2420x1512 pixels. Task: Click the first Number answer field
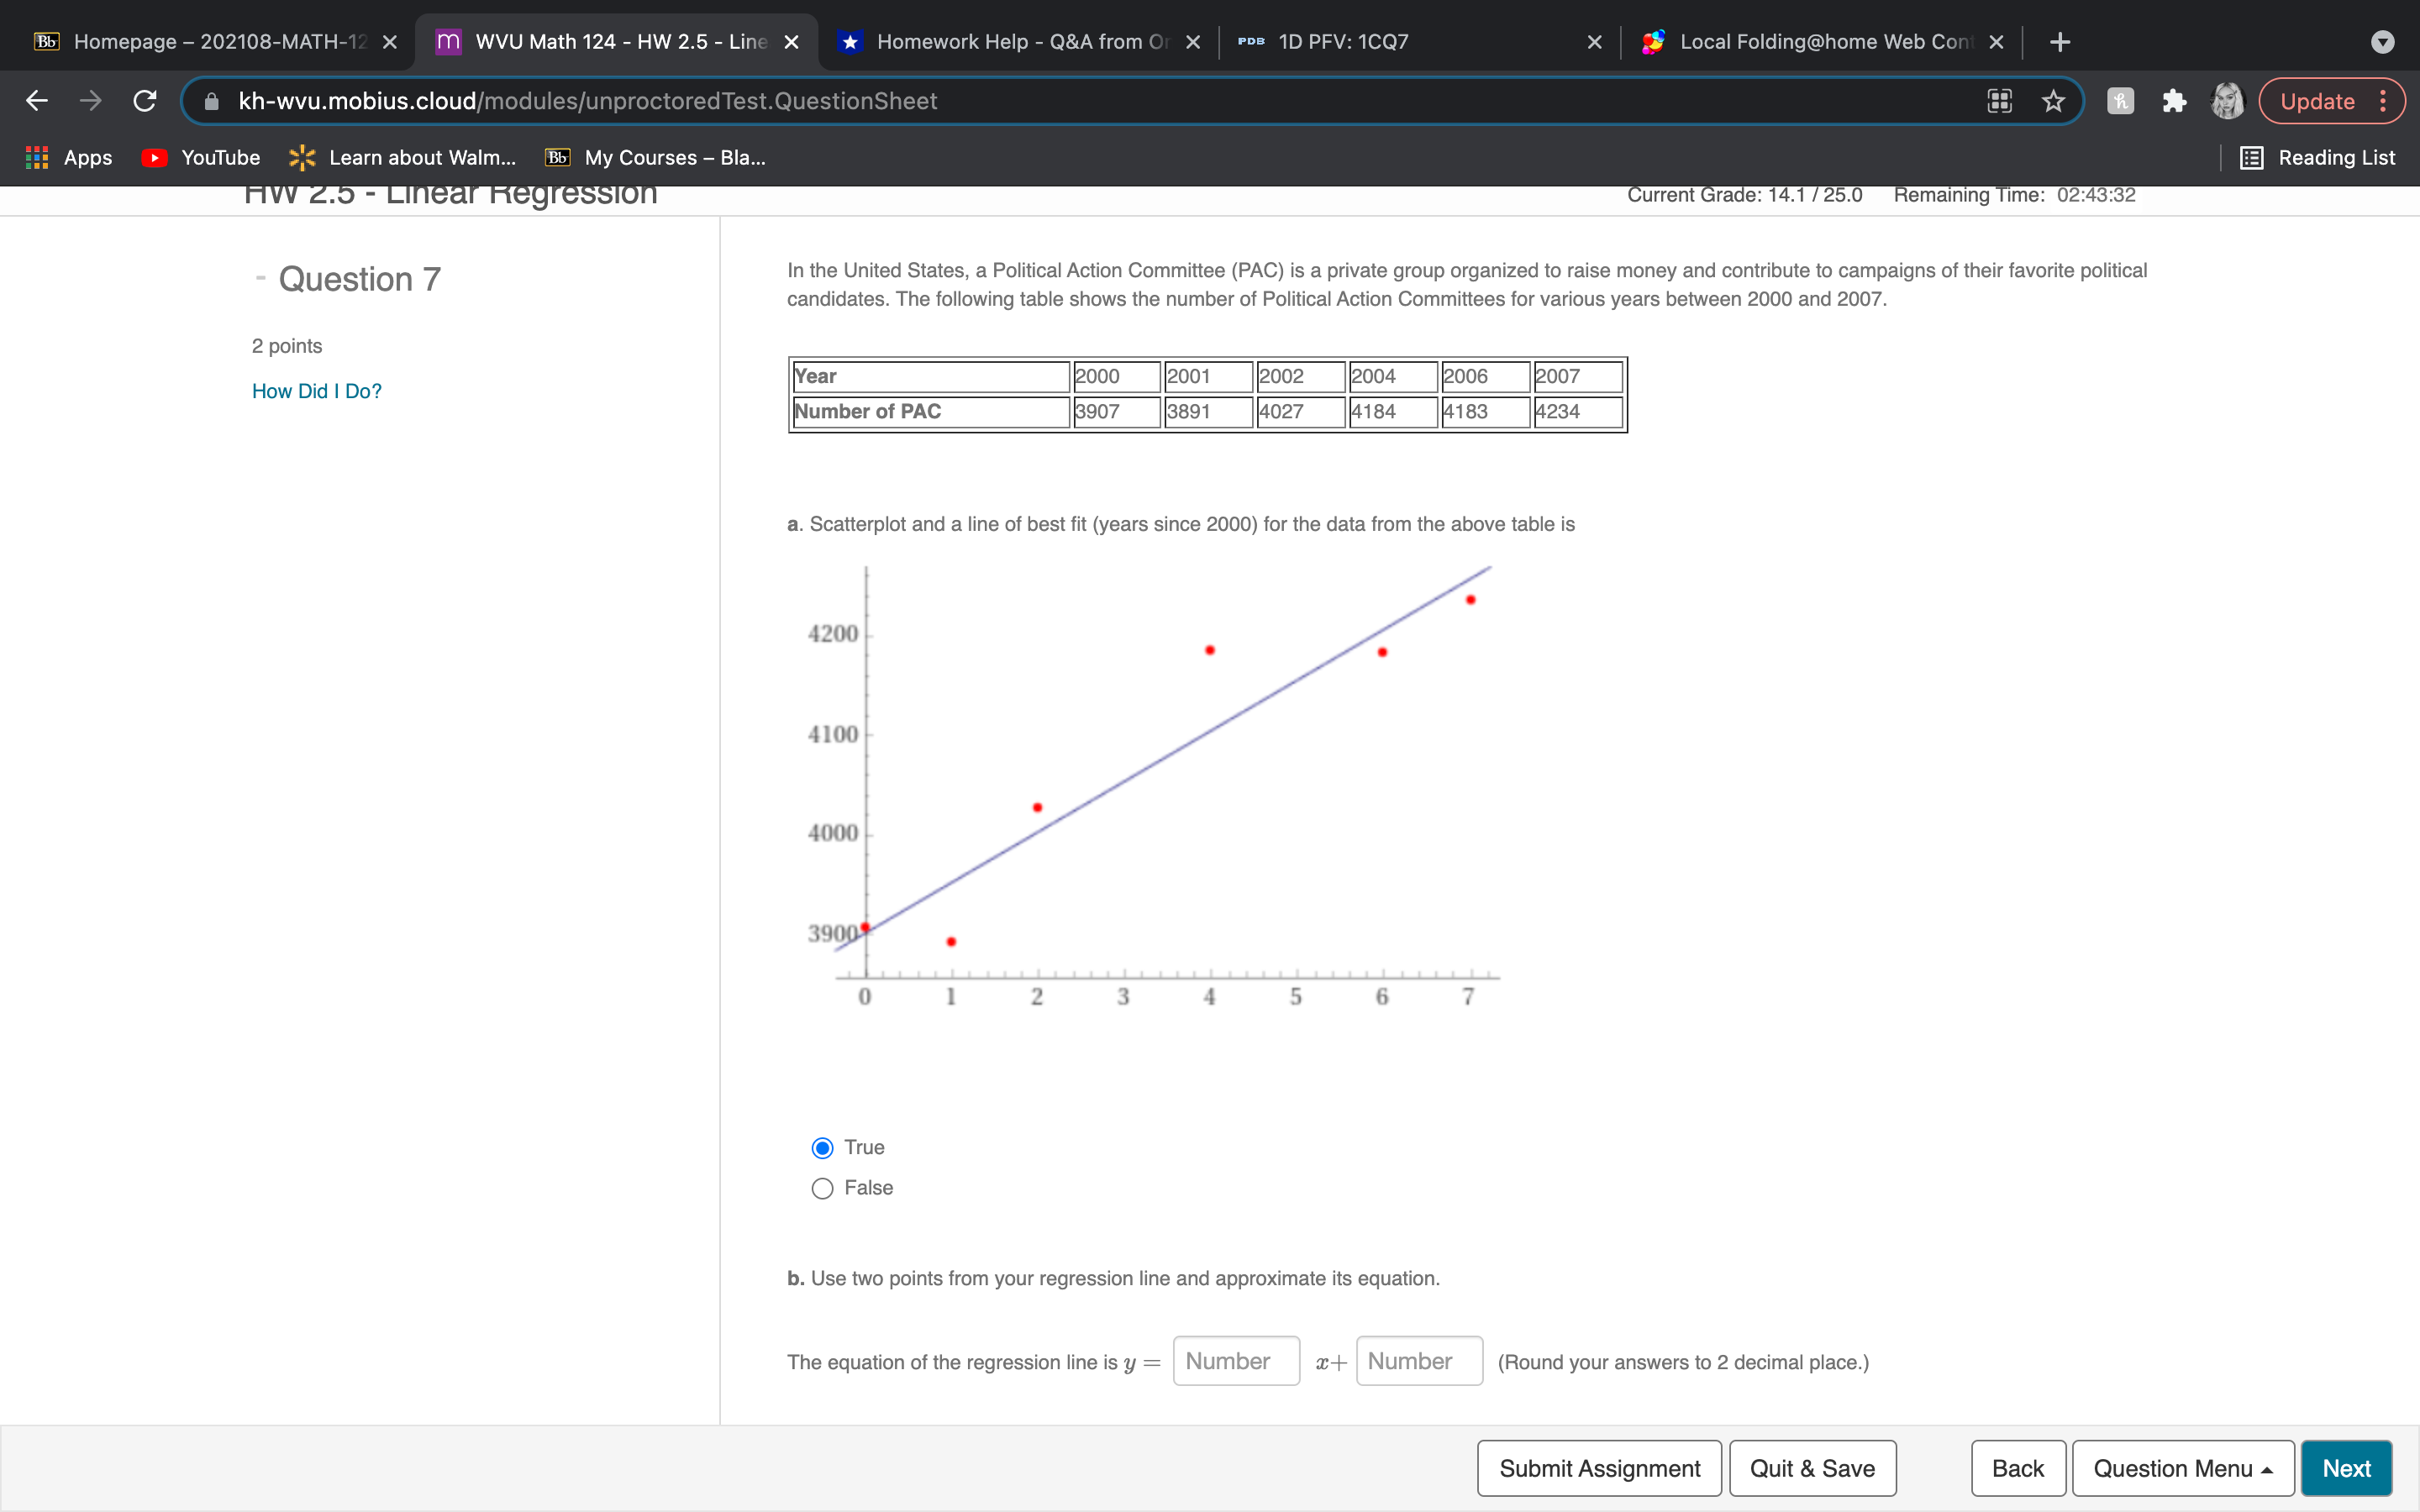tap(1235, 1361)
